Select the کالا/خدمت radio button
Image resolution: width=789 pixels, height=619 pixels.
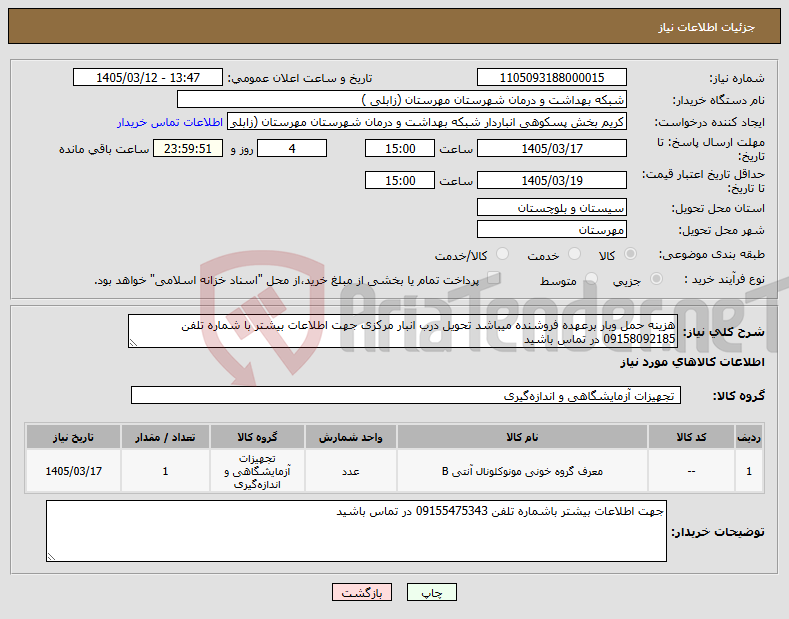pyautogui.click(x=502, y=254)
